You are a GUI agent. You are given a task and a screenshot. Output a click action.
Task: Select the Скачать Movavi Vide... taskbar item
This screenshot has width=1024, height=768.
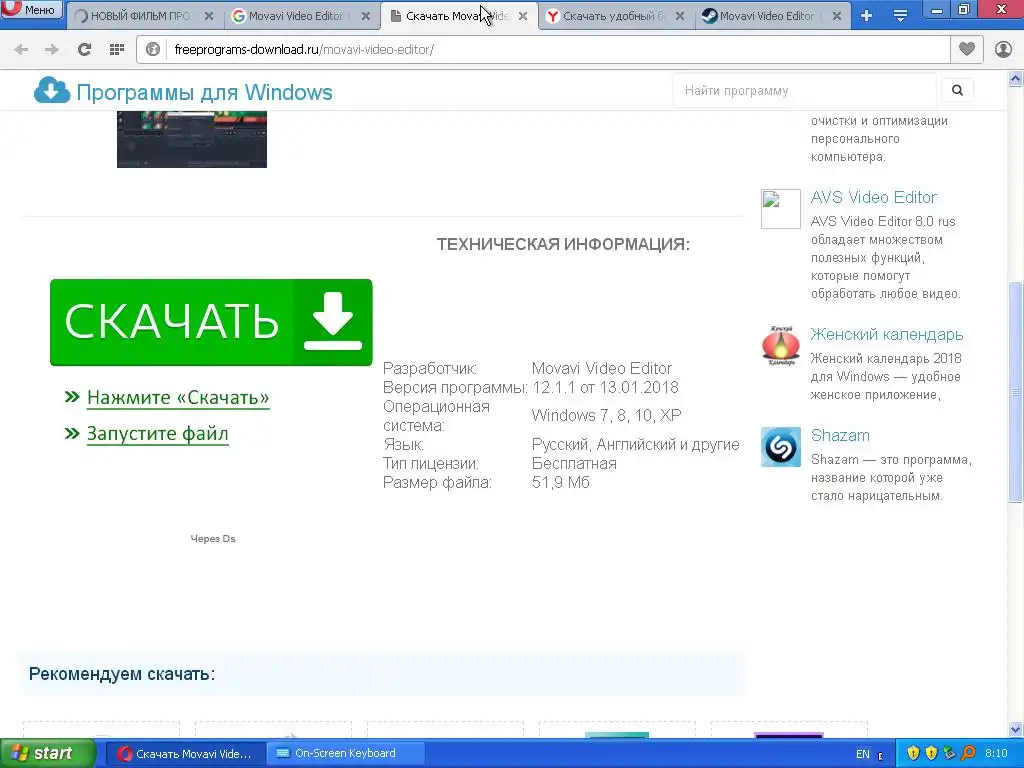pos(185,754)
